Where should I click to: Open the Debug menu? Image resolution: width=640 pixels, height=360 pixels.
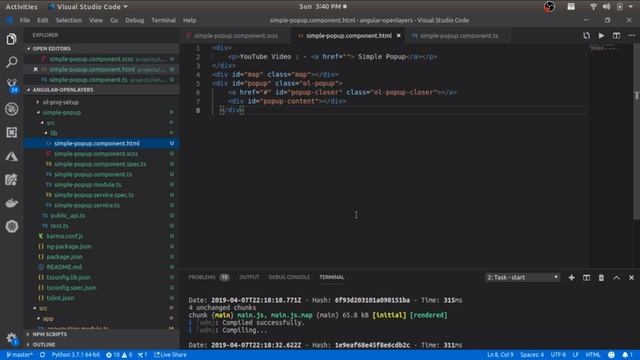135,20
